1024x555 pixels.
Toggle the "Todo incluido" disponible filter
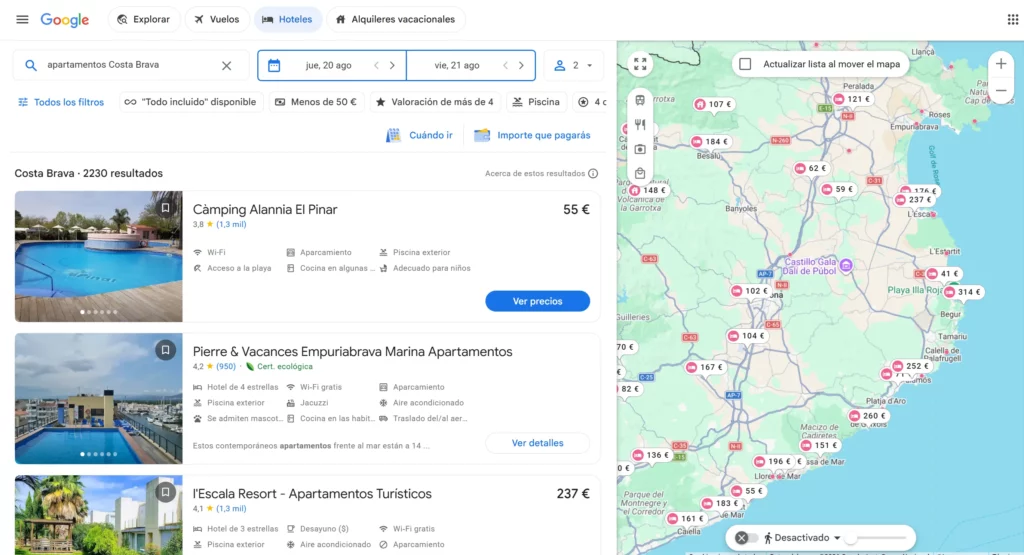click(x=191, y=102)
